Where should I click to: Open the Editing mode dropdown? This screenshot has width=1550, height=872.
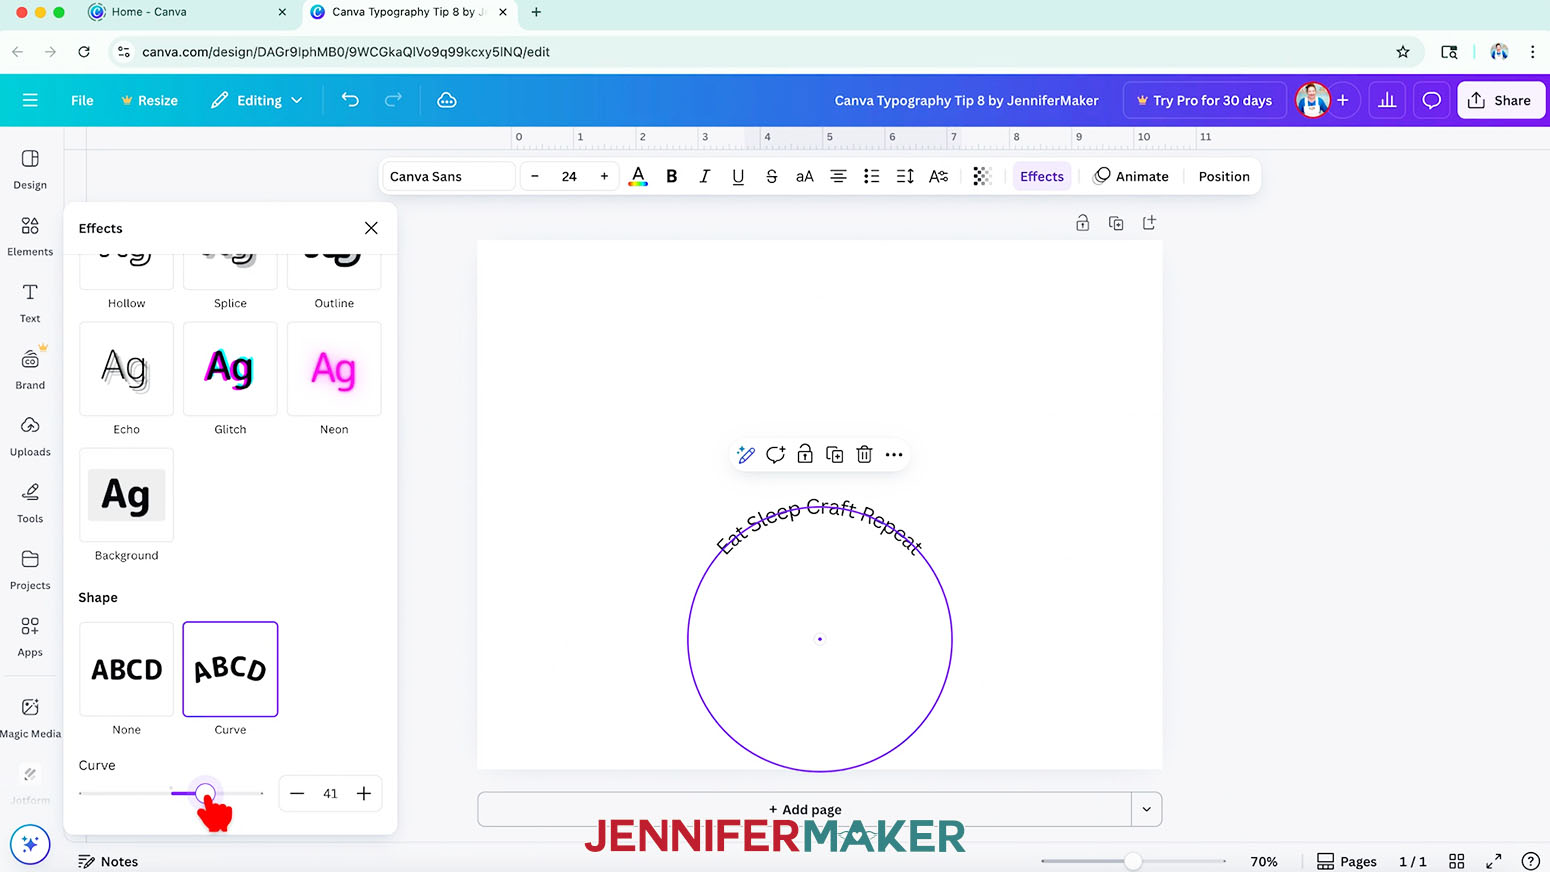(x=257, y=100)
